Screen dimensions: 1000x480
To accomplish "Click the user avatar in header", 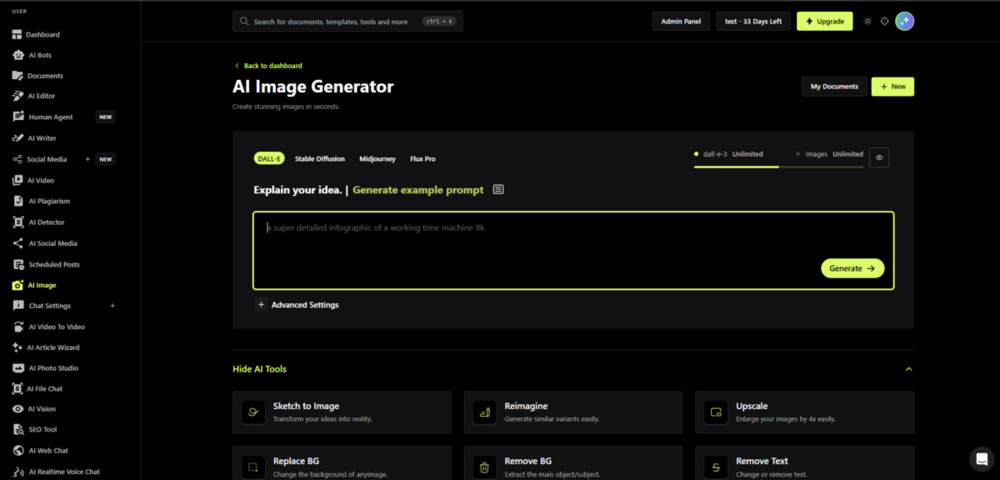I will tap(904, 21).
